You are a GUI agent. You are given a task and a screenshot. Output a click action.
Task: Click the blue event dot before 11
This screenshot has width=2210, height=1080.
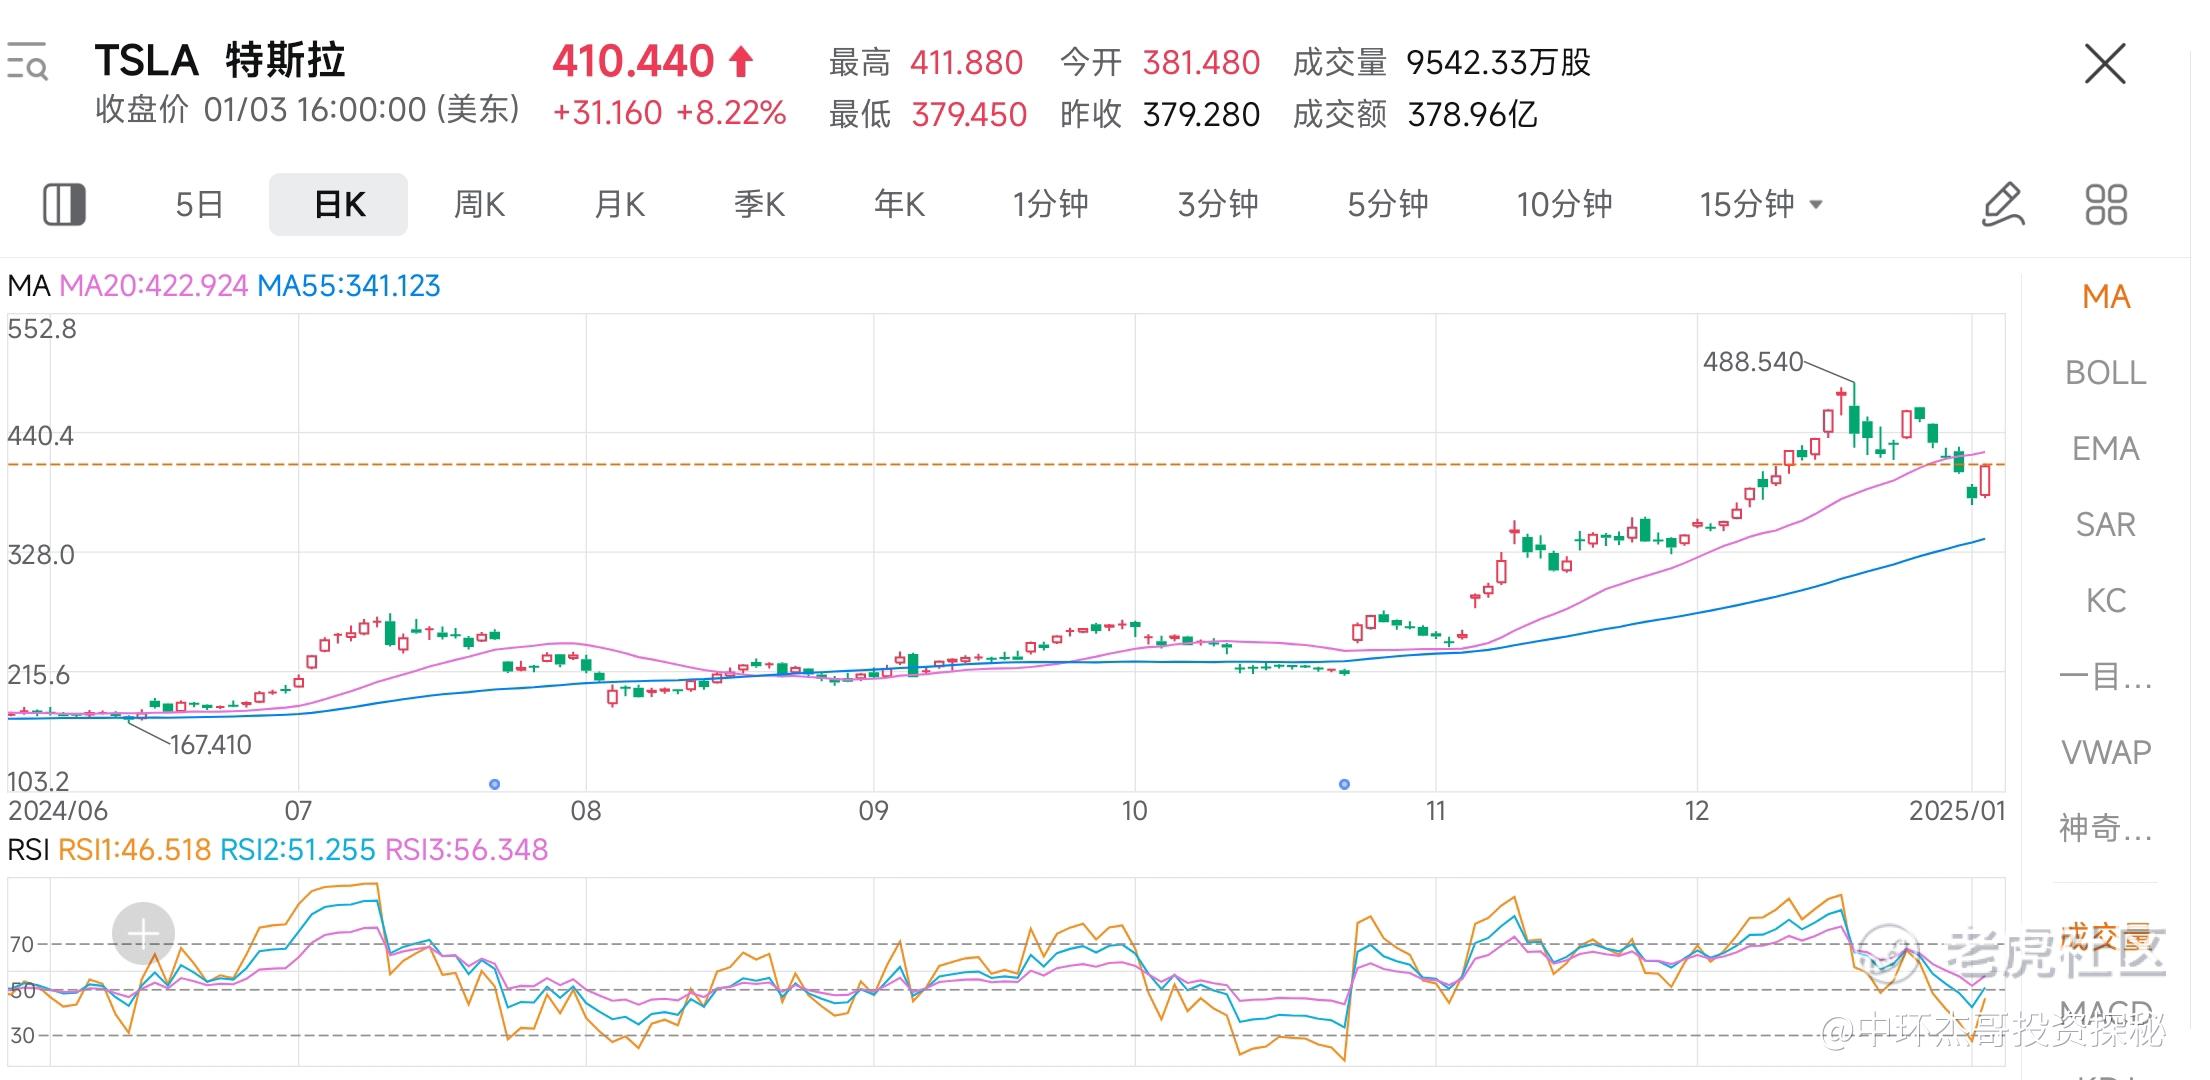coord(1344,784)
